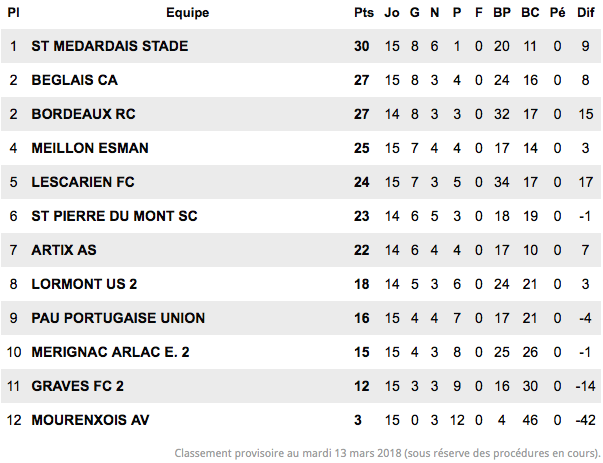Click the ARTIX AS team name

point(64,250)
